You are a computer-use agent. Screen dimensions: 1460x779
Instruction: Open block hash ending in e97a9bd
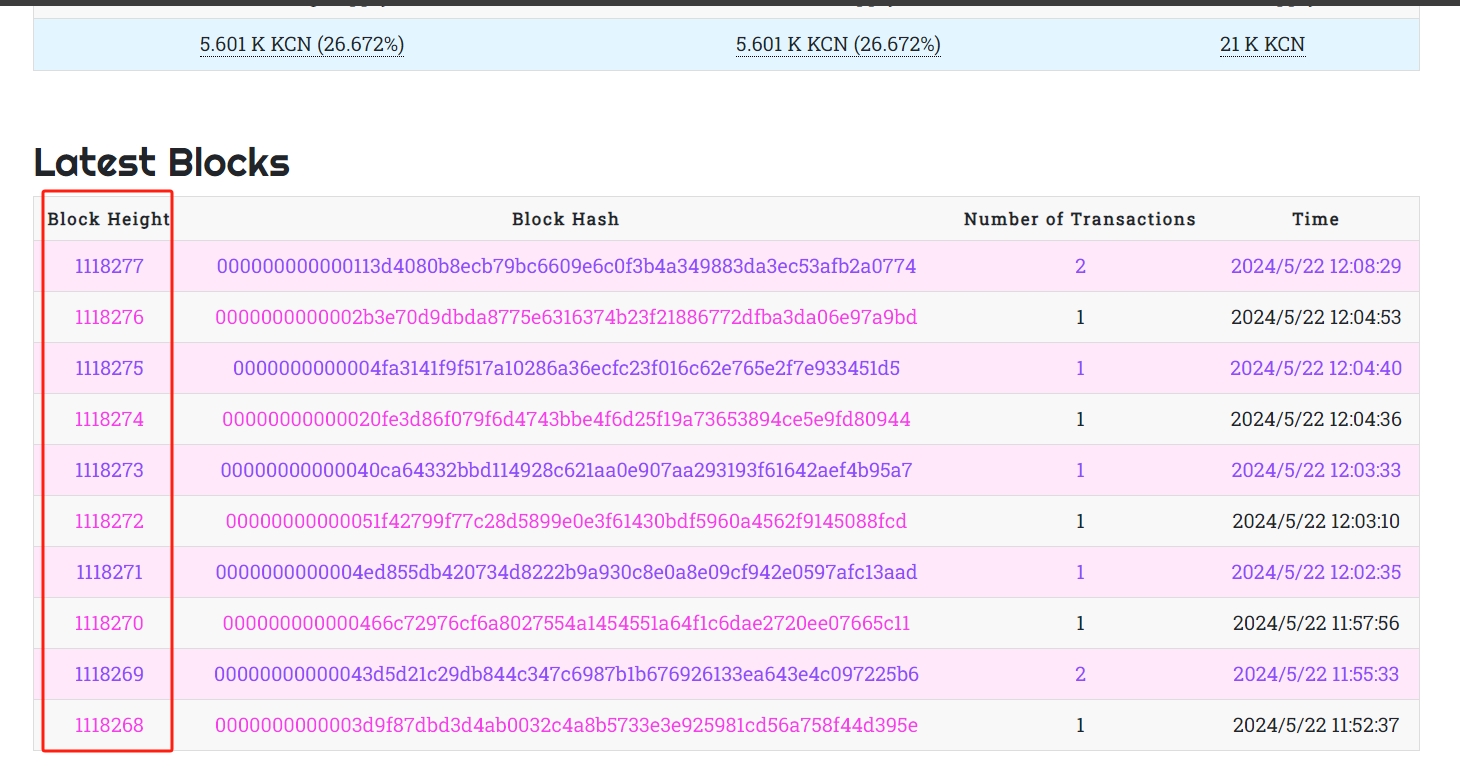tap(566, 318)
